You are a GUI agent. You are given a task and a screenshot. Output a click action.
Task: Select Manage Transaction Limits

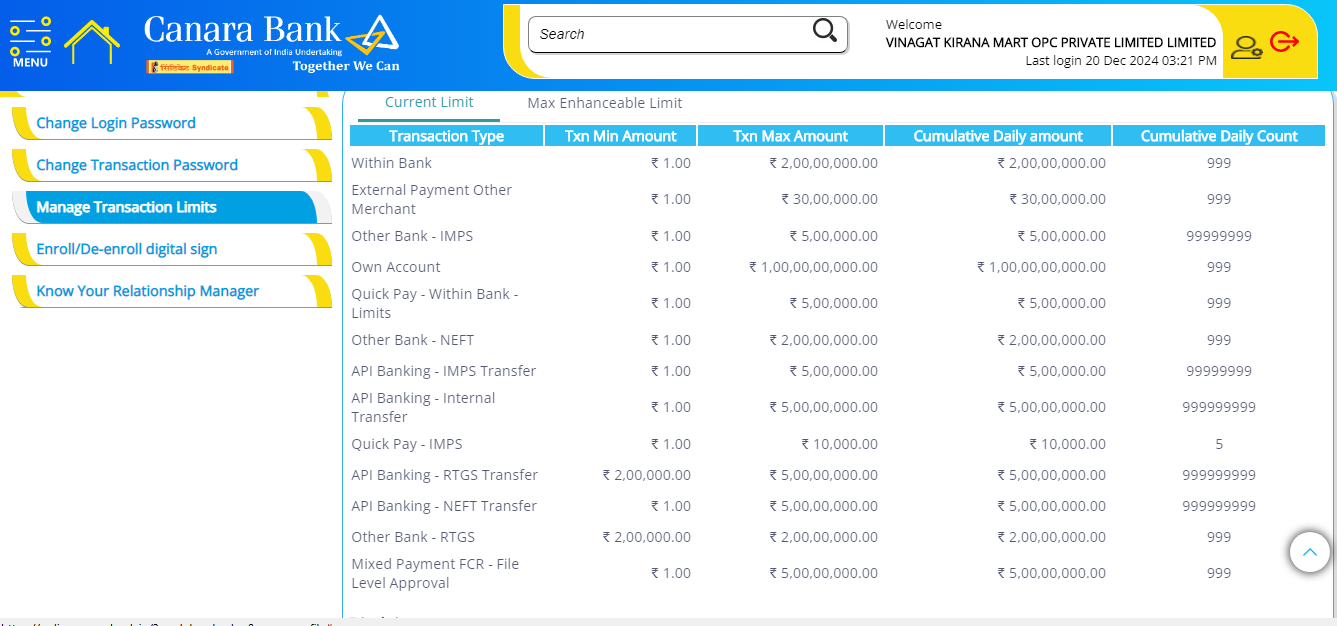171,207
